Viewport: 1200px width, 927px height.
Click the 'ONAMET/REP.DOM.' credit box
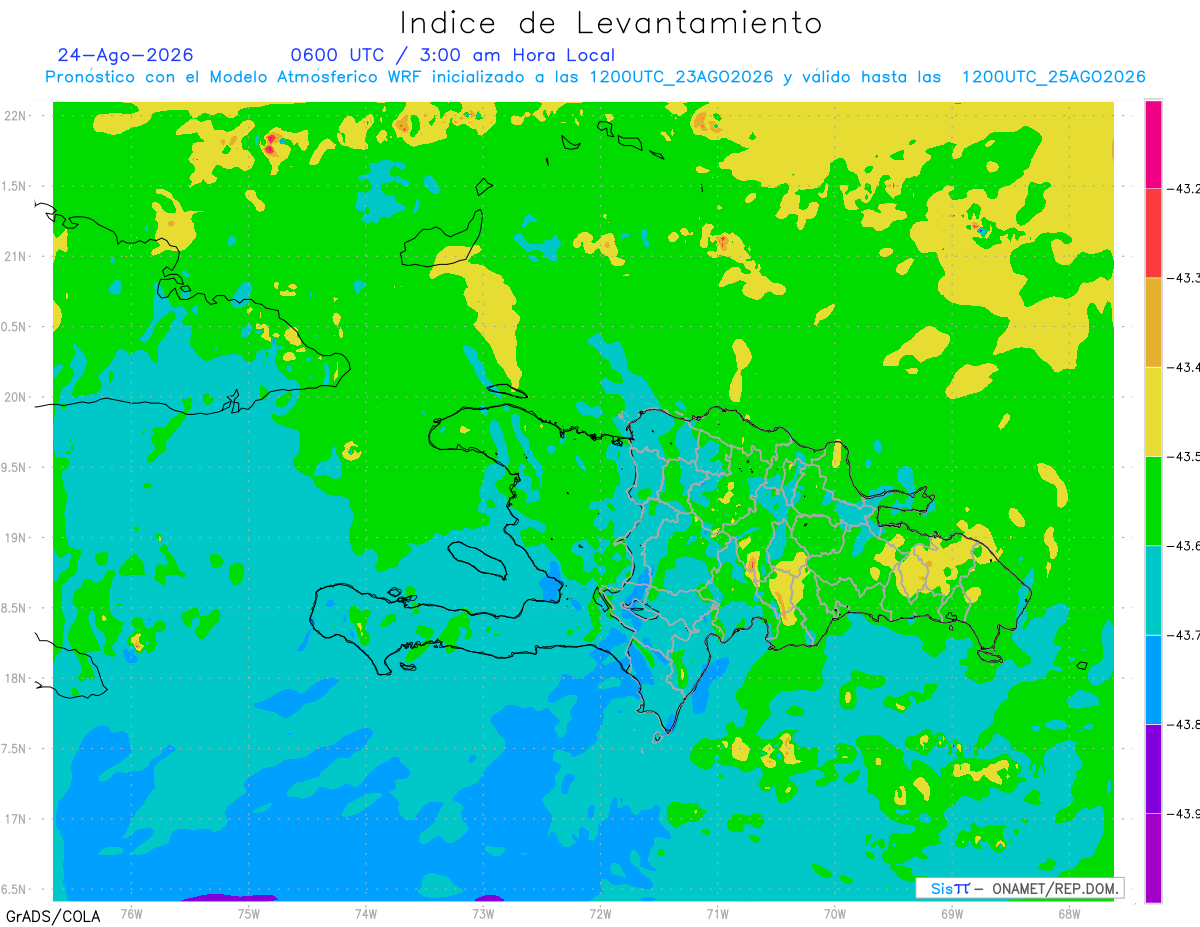[1019, 888]
